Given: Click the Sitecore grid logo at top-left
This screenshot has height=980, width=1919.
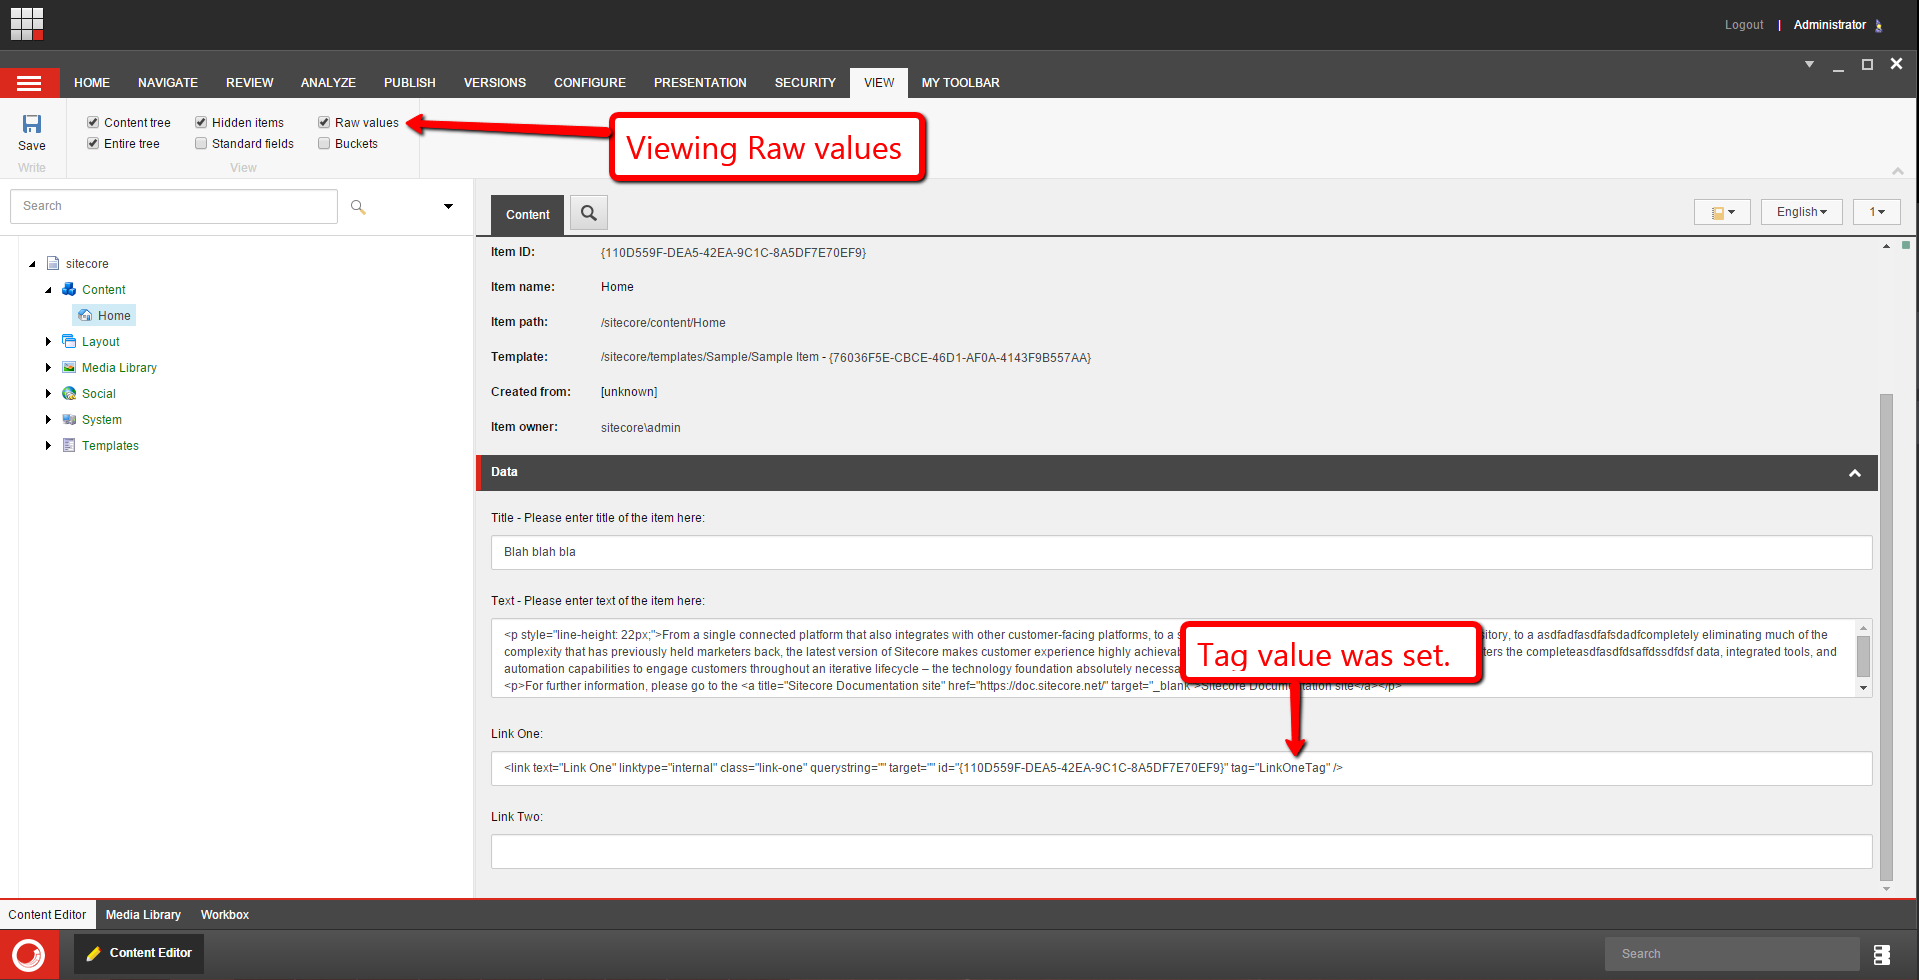Looking at the screenshot, I should pyautogui.click(x=27, y=24).
